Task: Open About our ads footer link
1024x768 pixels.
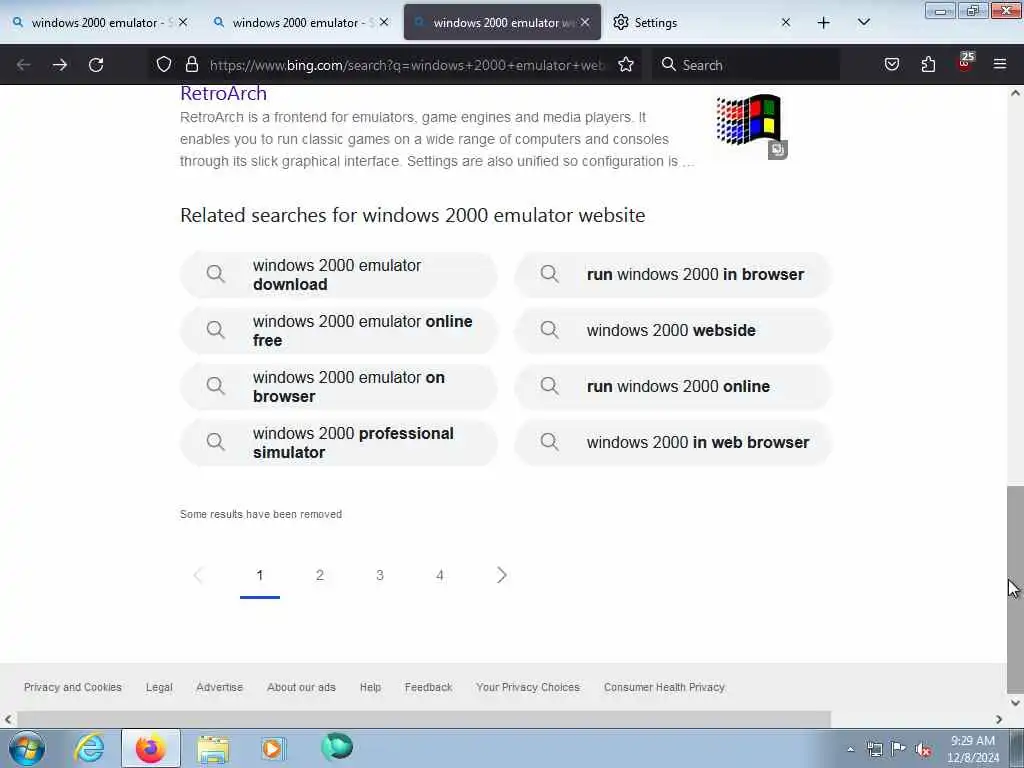Action: pos(301,687)
